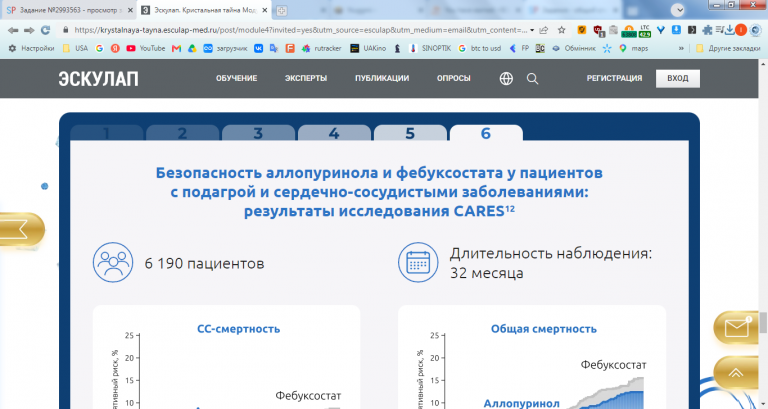Open the SINOPTIK bookmark
Screen dimensions: 768x409
[431, 48]
